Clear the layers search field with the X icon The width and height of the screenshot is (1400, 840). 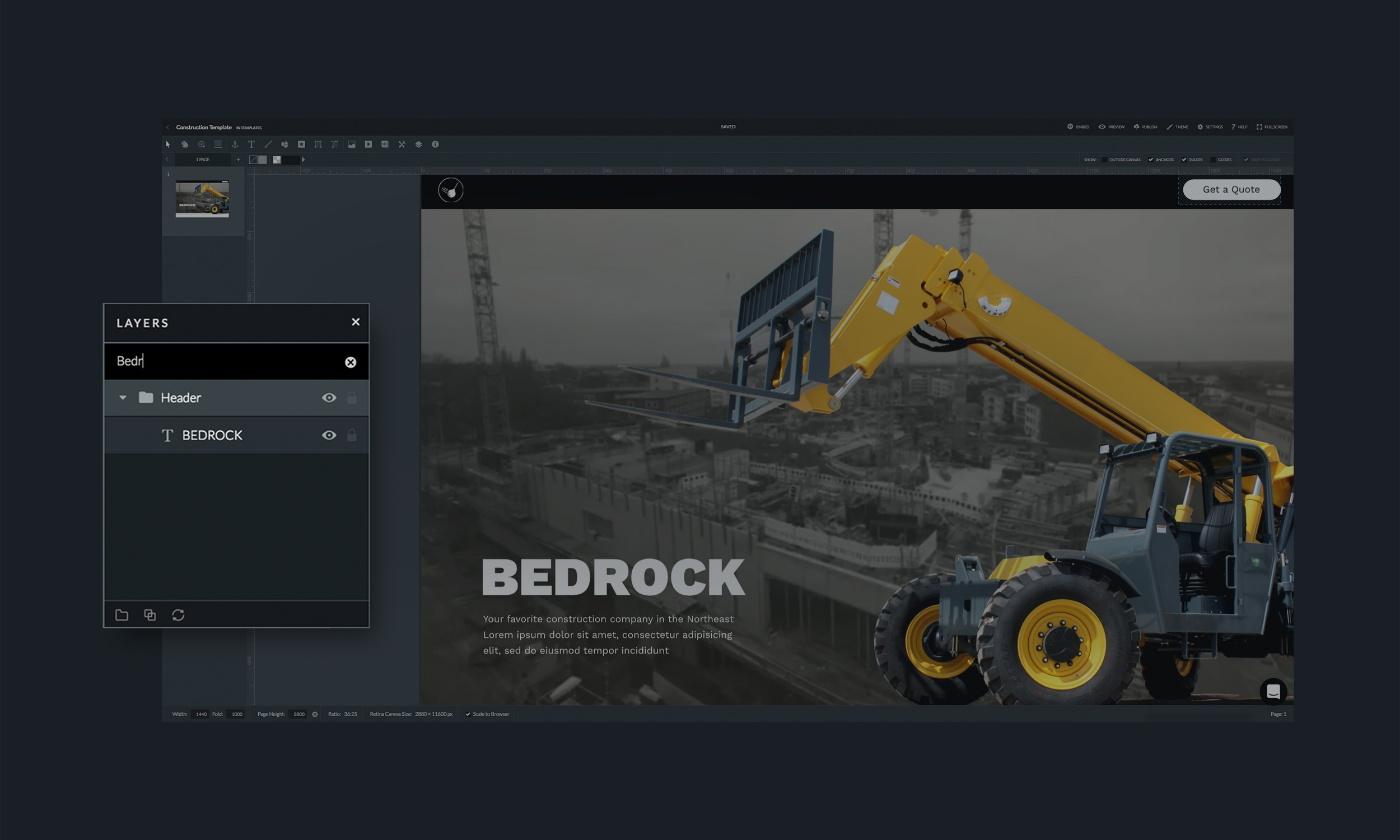click(x=350, y=362)
